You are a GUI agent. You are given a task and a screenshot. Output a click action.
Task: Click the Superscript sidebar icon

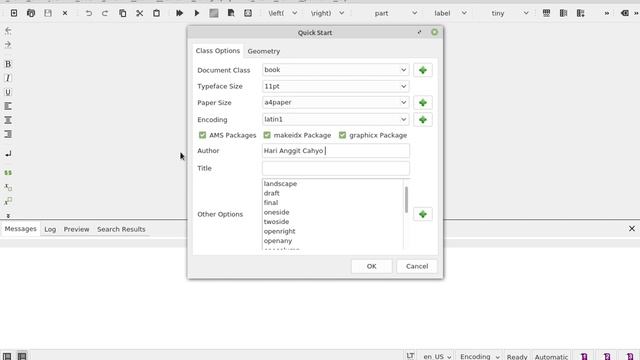click(8, 201)
